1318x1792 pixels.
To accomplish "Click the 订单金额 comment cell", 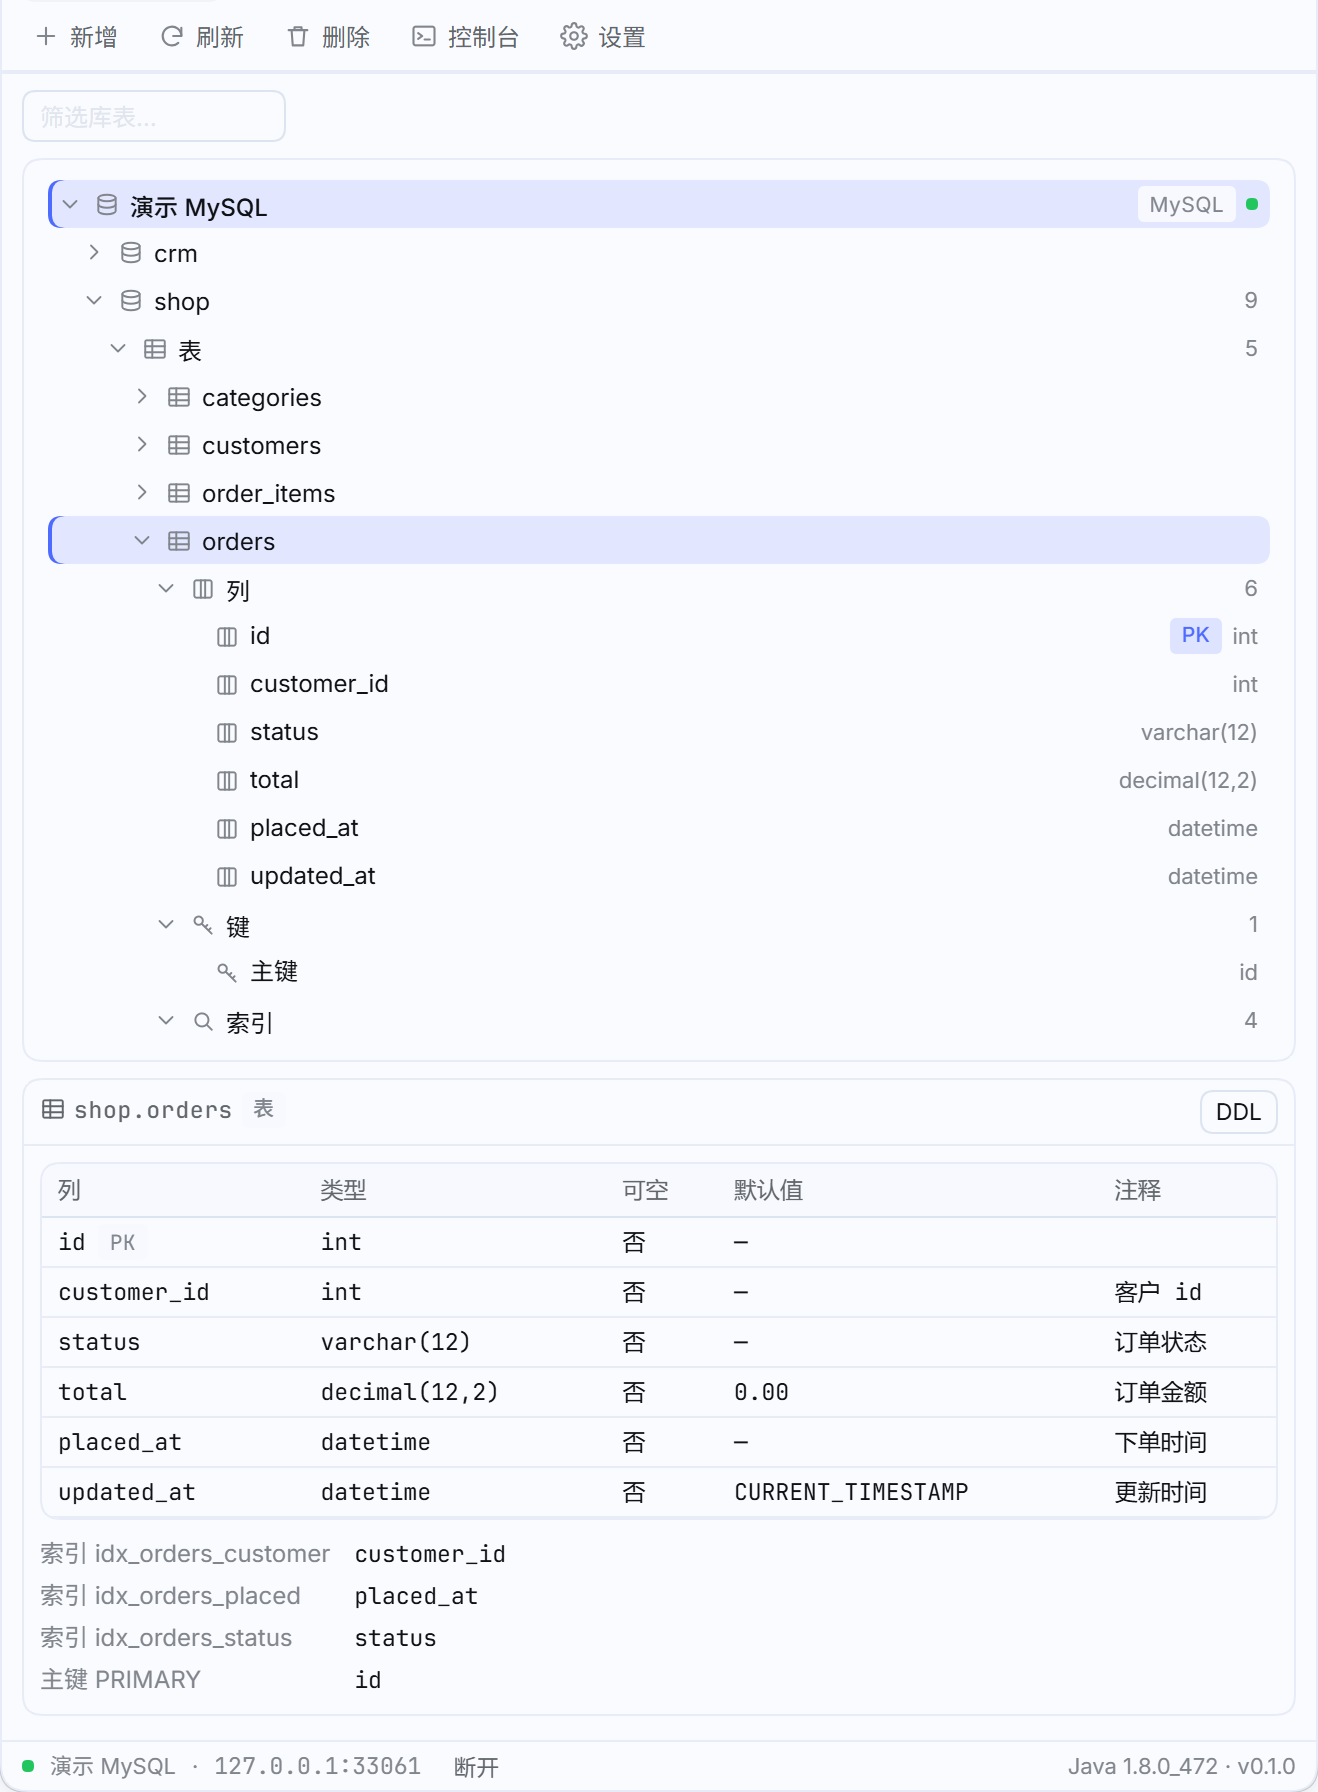I will [1161, 1392].
